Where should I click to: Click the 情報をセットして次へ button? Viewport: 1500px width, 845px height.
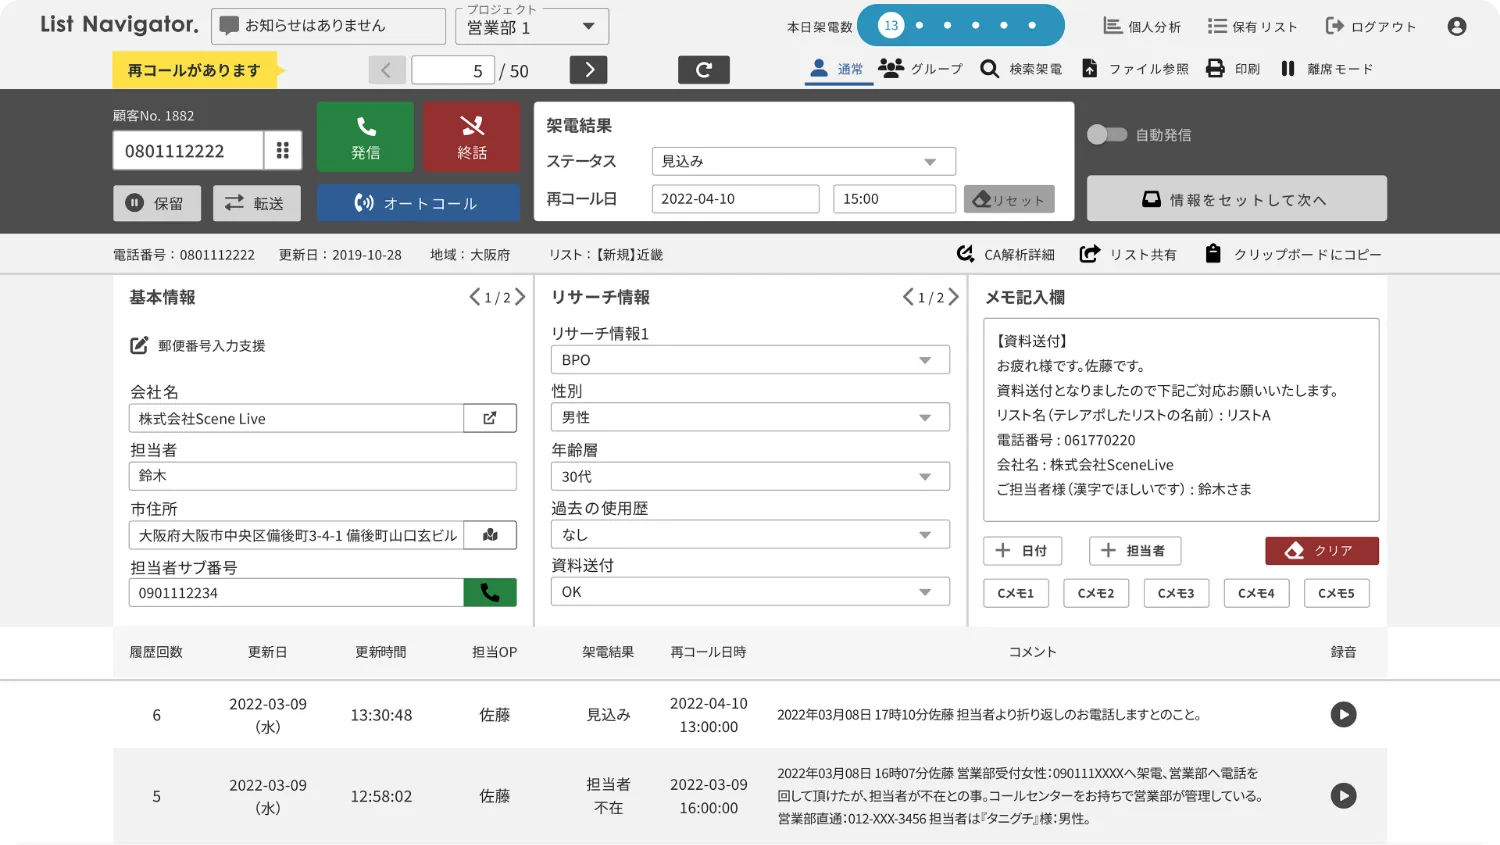[1236, 199]
